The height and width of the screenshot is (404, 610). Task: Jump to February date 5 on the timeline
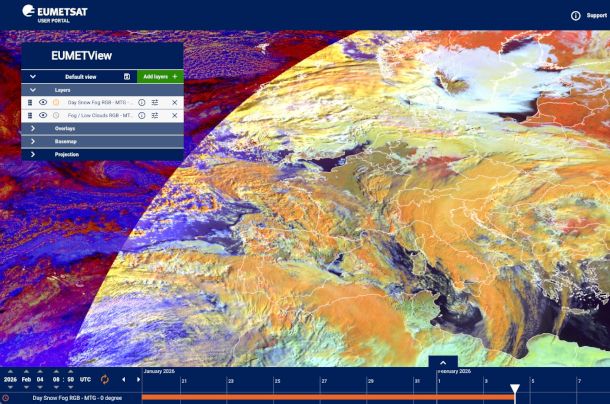(x=533, y=381)
